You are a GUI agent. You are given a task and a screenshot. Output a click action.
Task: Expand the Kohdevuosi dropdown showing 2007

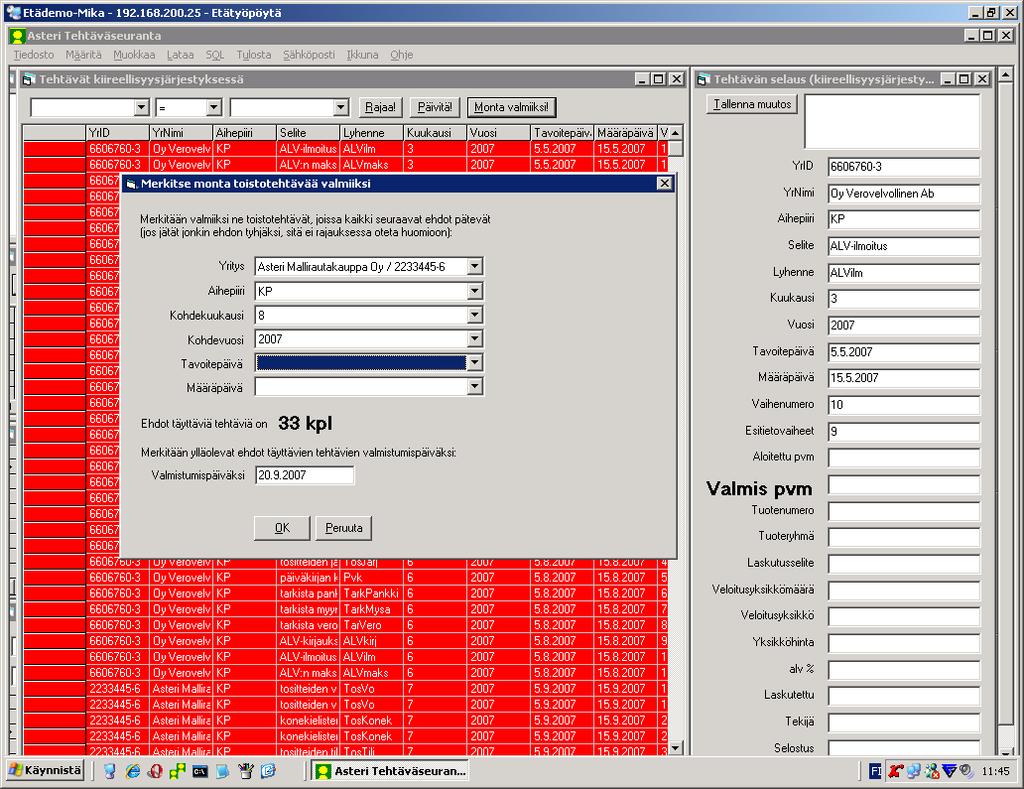point(475,339)
